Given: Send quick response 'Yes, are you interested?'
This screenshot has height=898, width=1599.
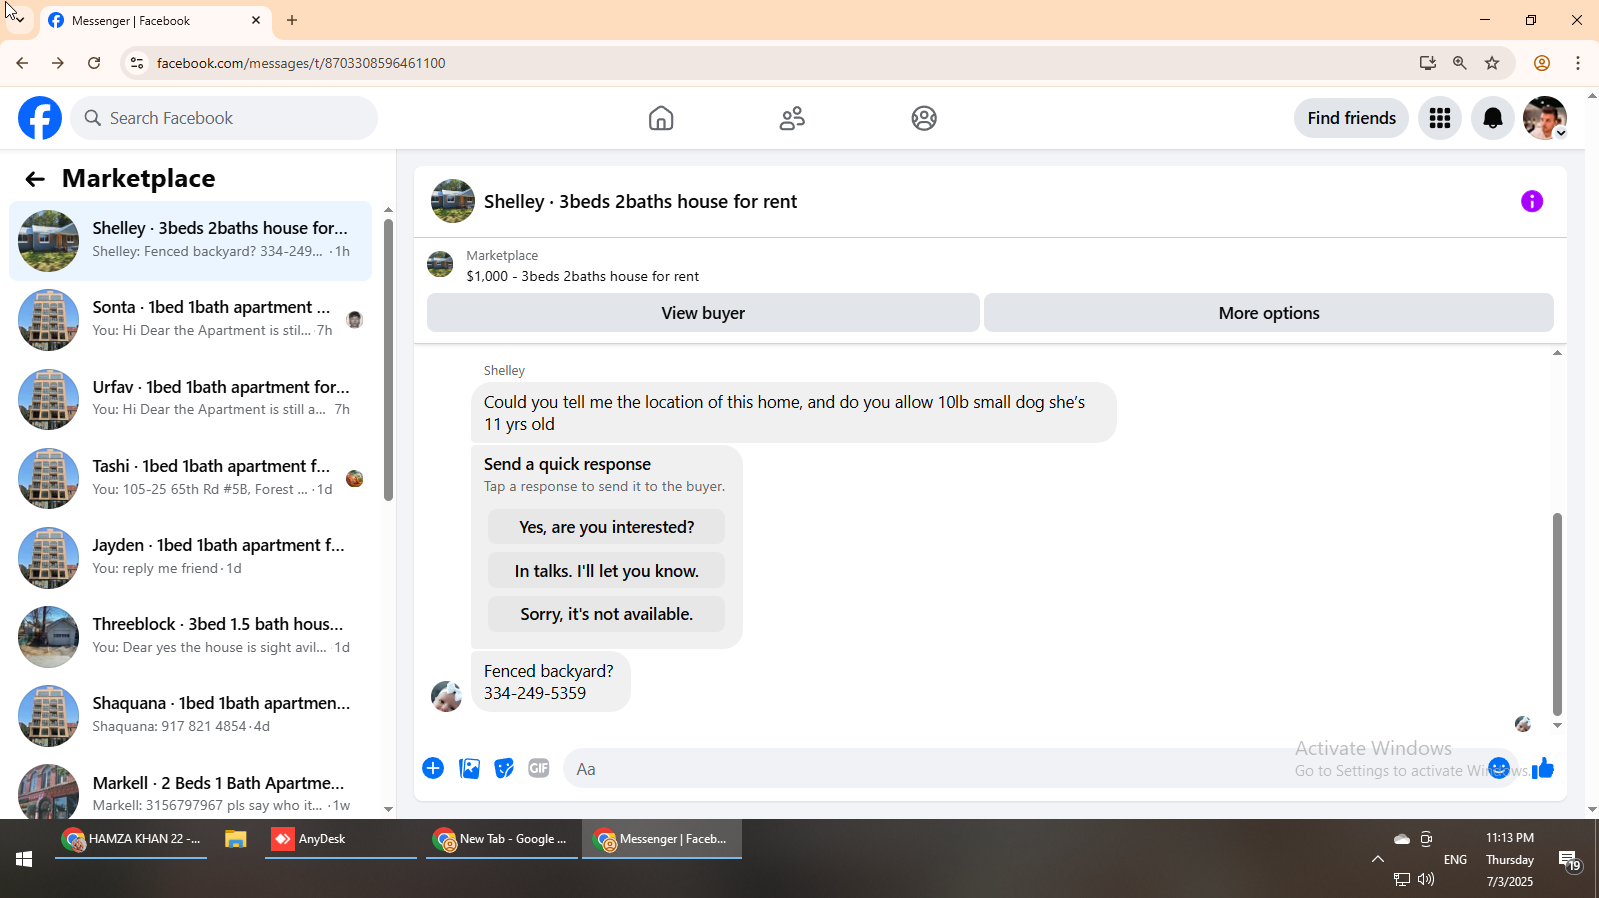Looking at the screenshot, I should click(x=606, y=527).
